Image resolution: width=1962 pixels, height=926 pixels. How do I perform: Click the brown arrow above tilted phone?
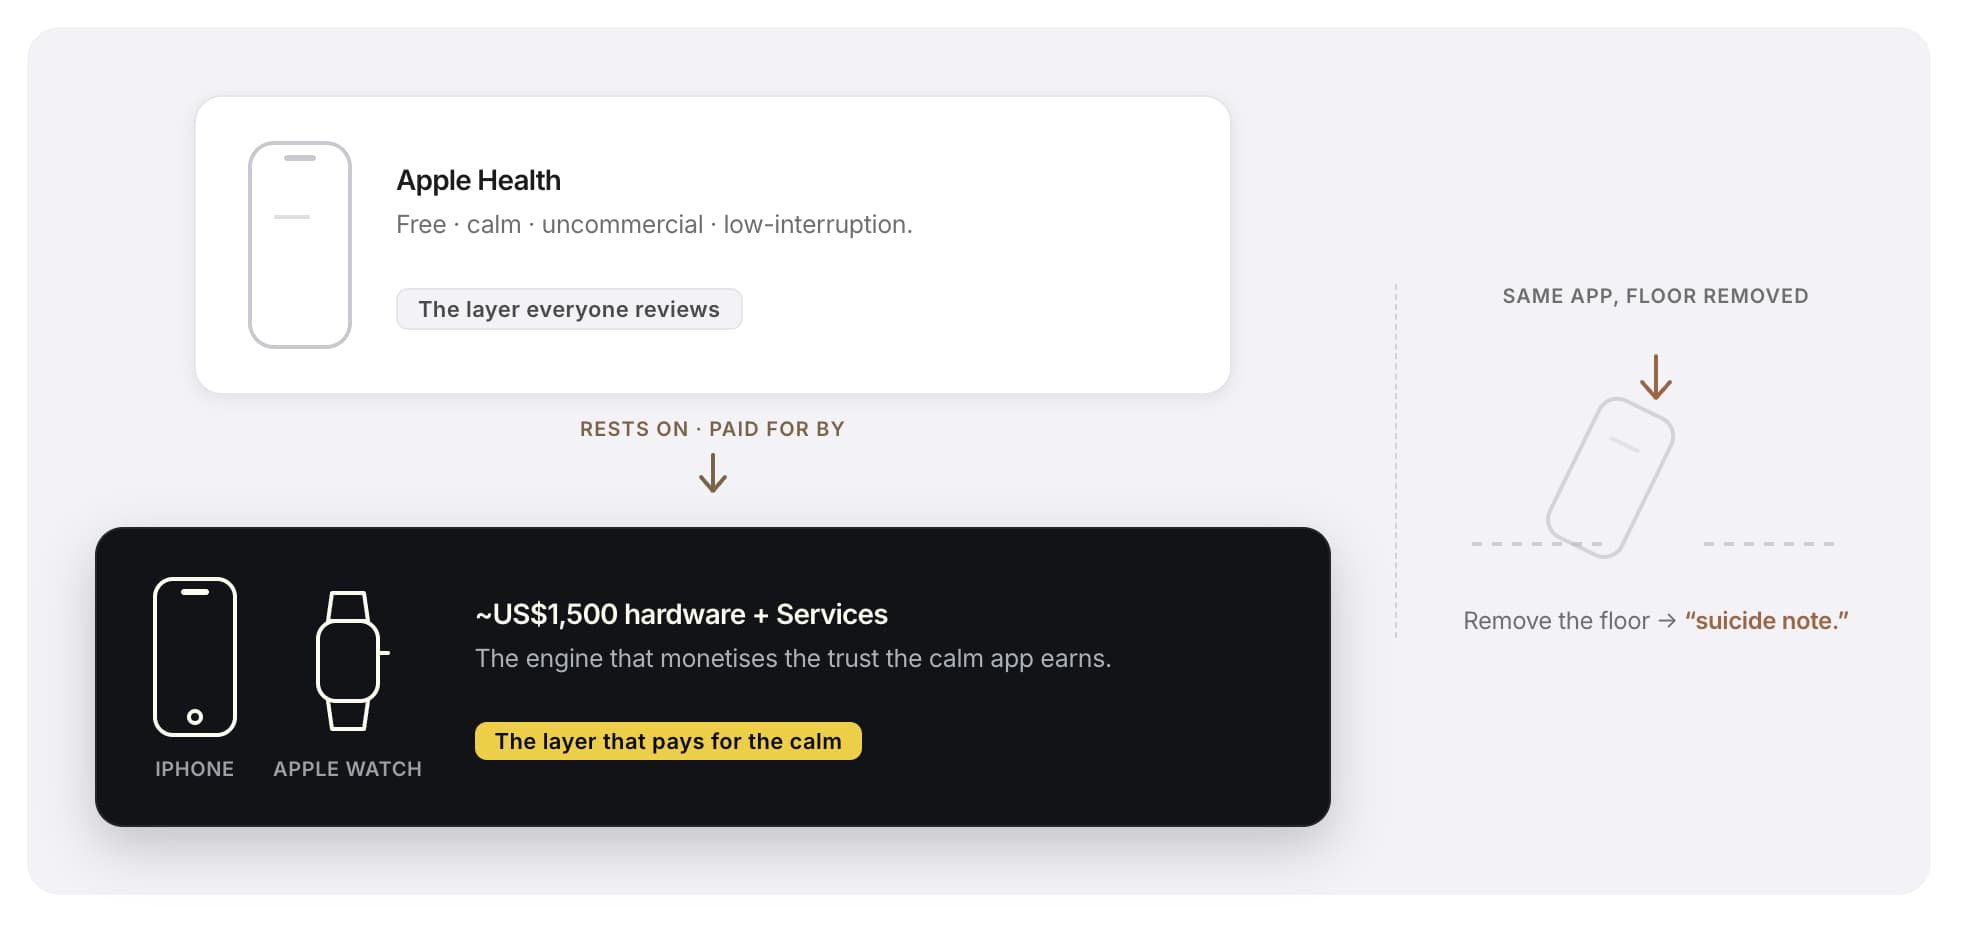pyautogui.click(x=1656, y=377)
